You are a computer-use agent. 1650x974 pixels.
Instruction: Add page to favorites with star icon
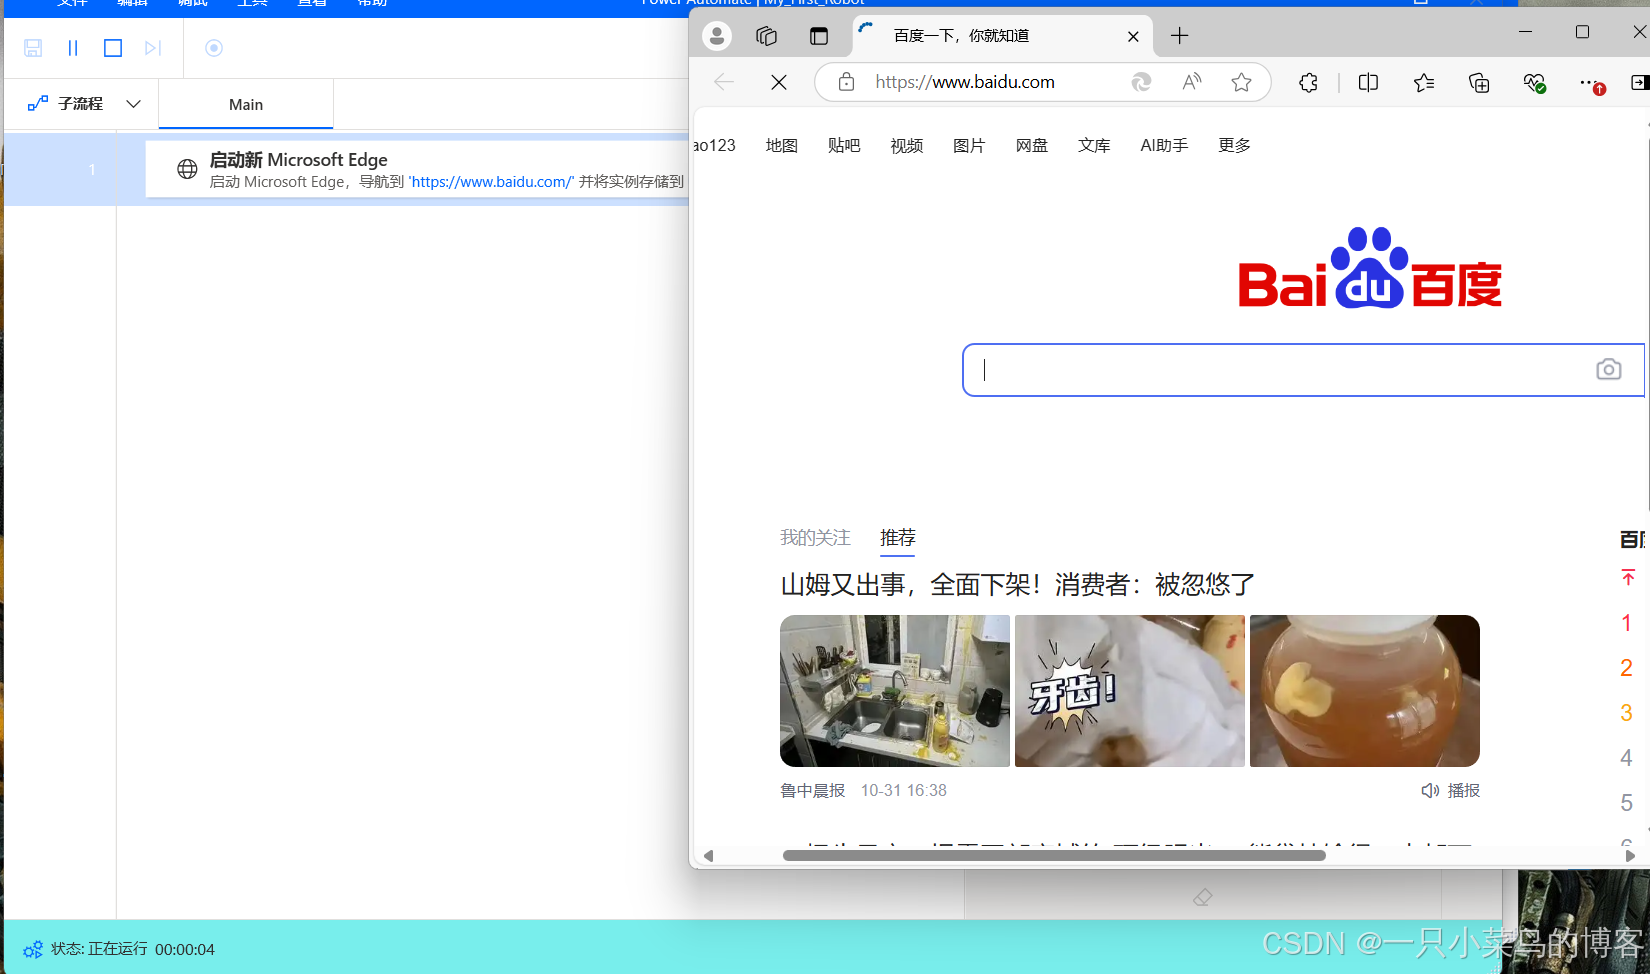1241,82
